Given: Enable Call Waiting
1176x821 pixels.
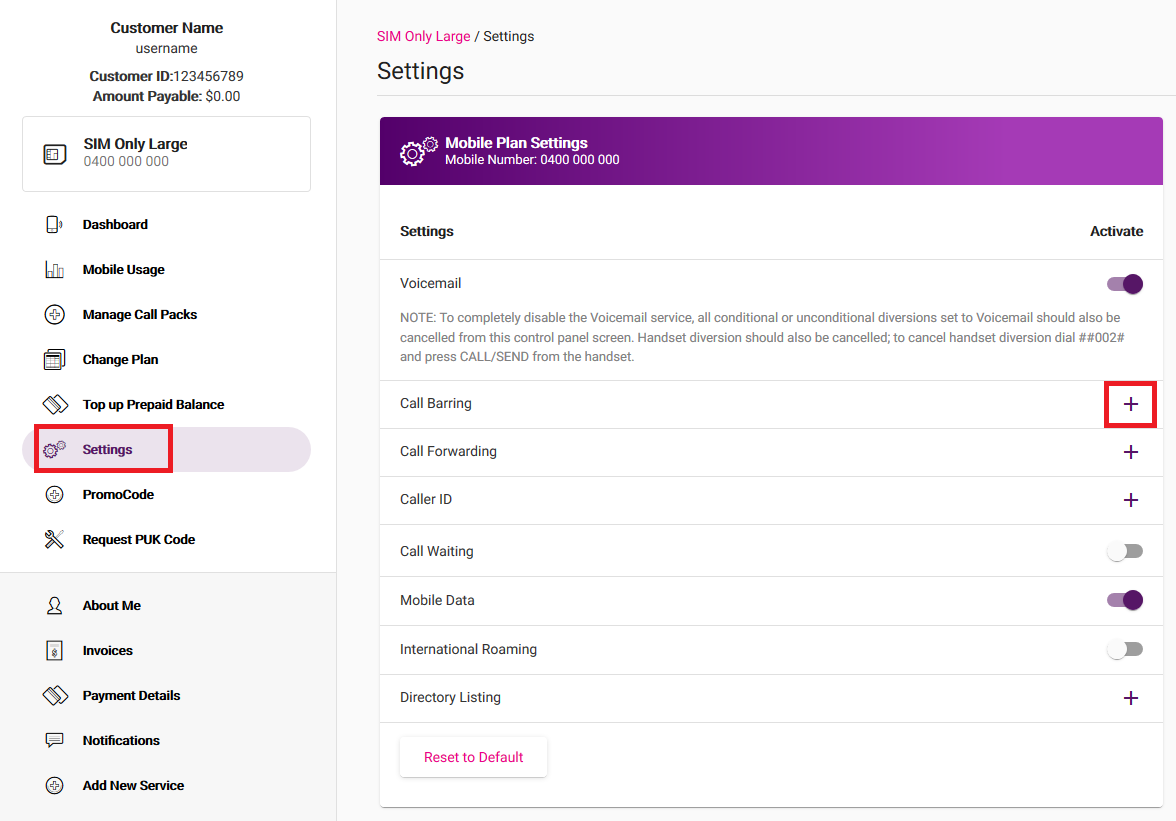Looking at the screenshot, I should [1125, 550].
